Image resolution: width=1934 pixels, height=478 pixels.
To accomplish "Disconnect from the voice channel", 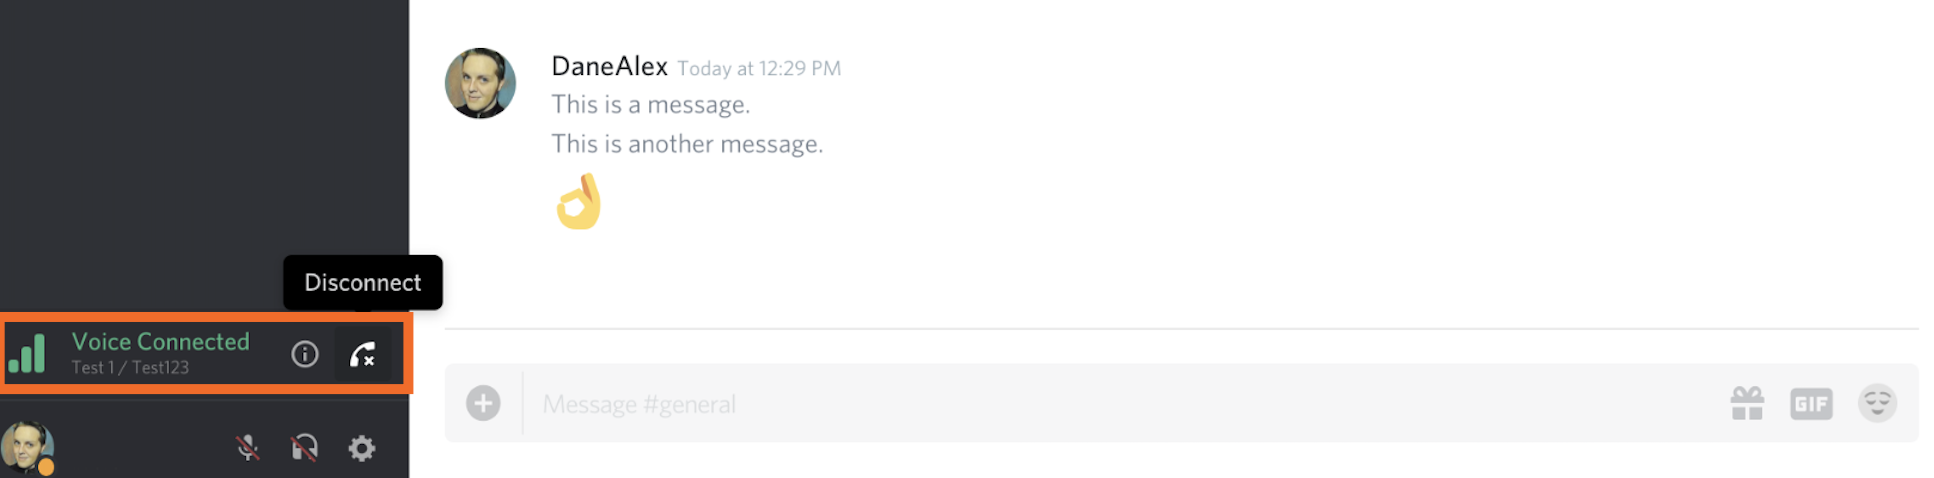I will (x=362, y=354).
